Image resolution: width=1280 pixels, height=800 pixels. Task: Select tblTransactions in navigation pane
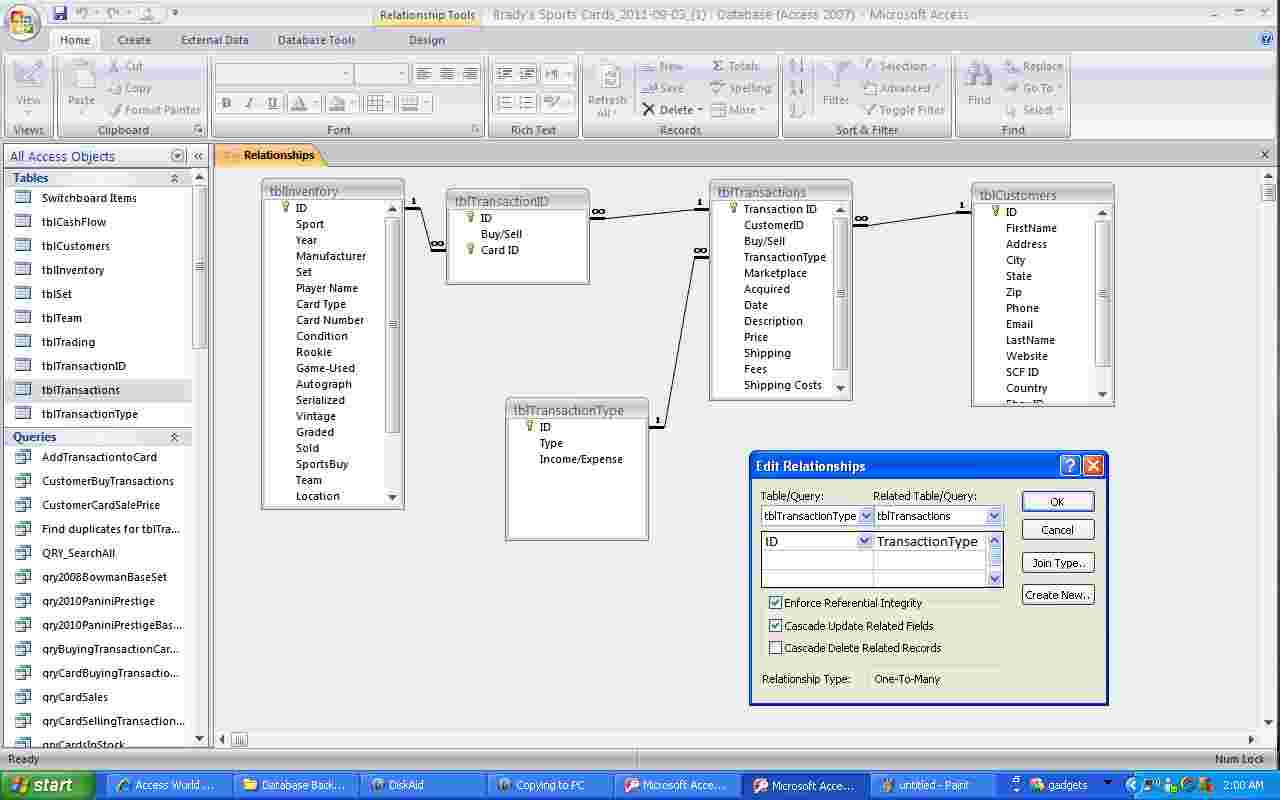pyautogui.click(x=97, y=390)
